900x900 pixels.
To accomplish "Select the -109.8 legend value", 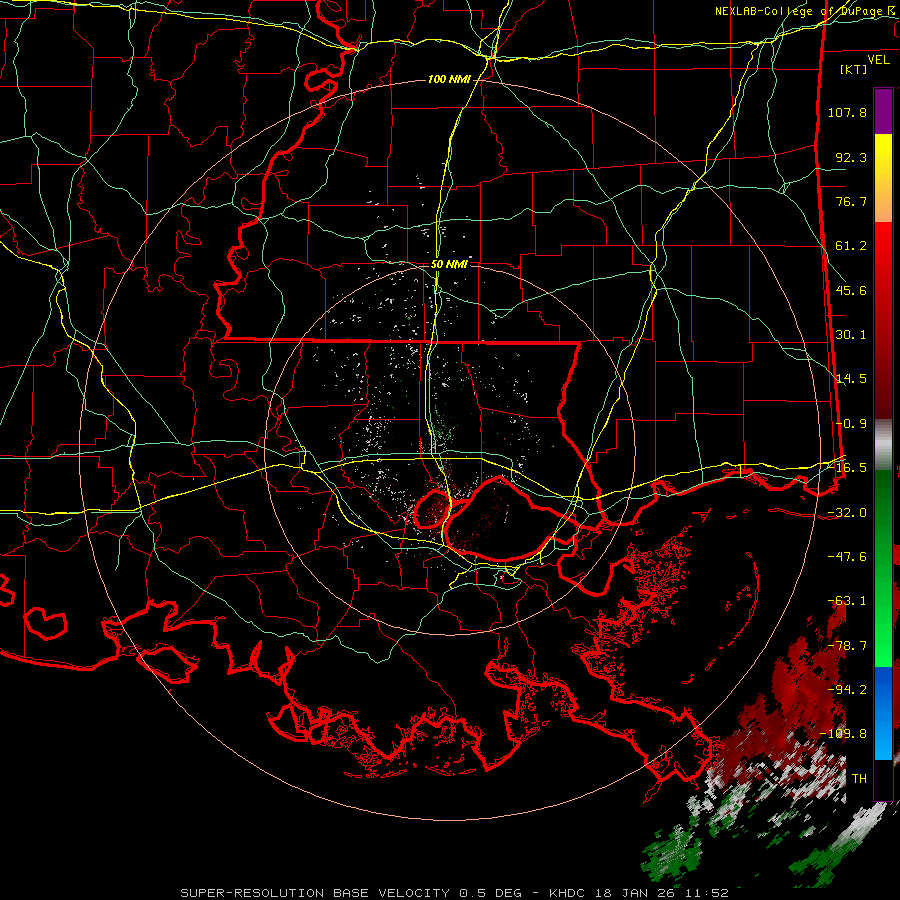I will tap(843, 734).
